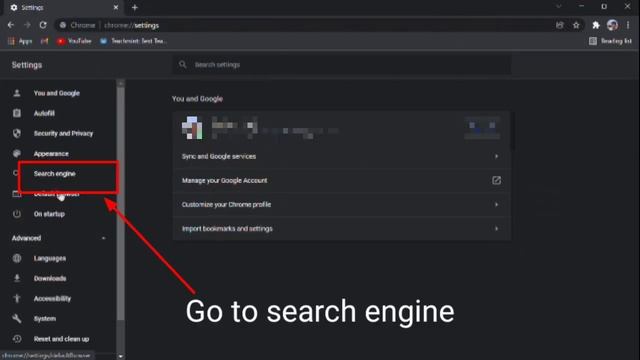Click the sidebar scrollbar up arrow
The height and width of the screenshot is (360, 640).
[x=120, y=83]
